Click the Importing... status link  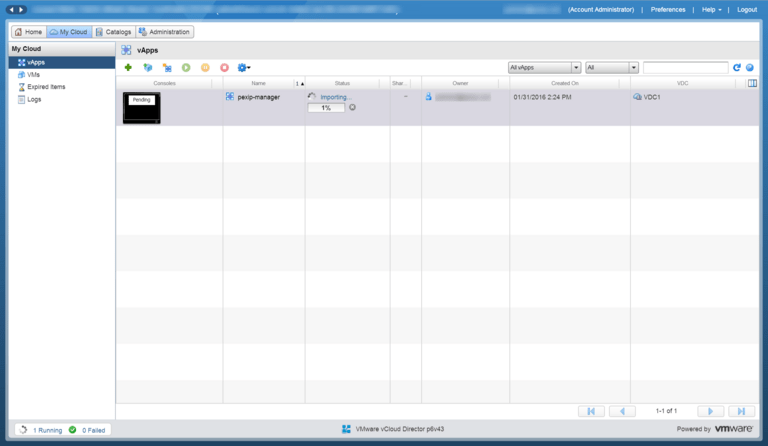pos(336,97)
